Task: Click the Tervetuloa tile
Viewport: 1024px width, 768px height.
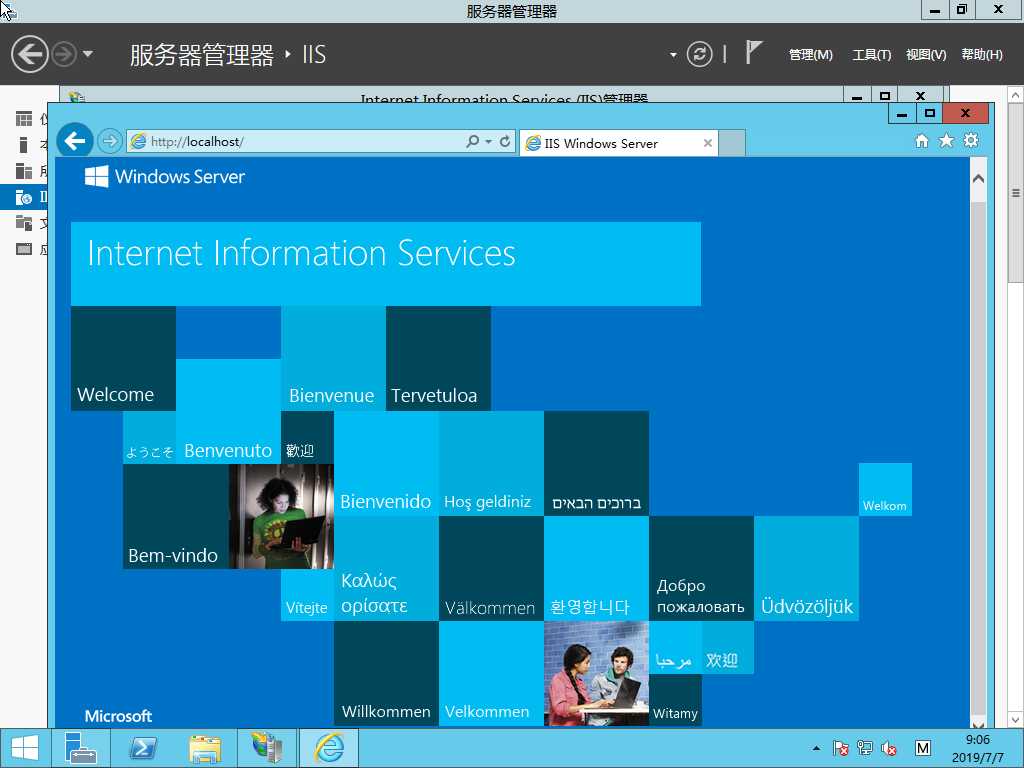Action: (x=438, y=359)
